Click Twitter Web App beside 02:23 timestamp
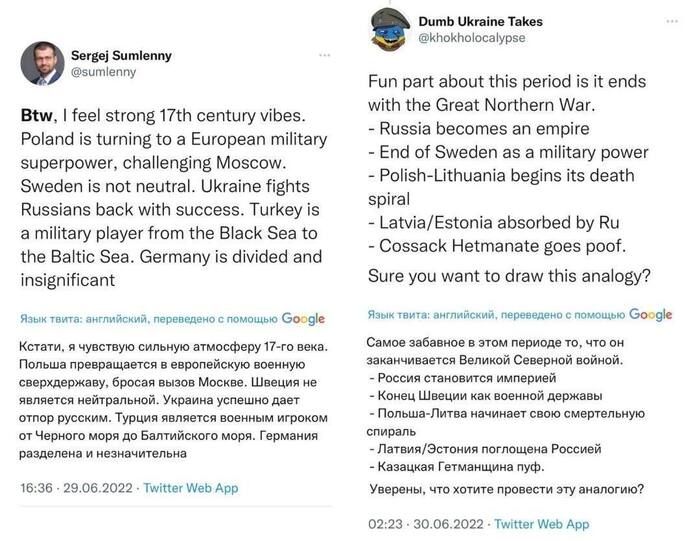 [541, 523]
